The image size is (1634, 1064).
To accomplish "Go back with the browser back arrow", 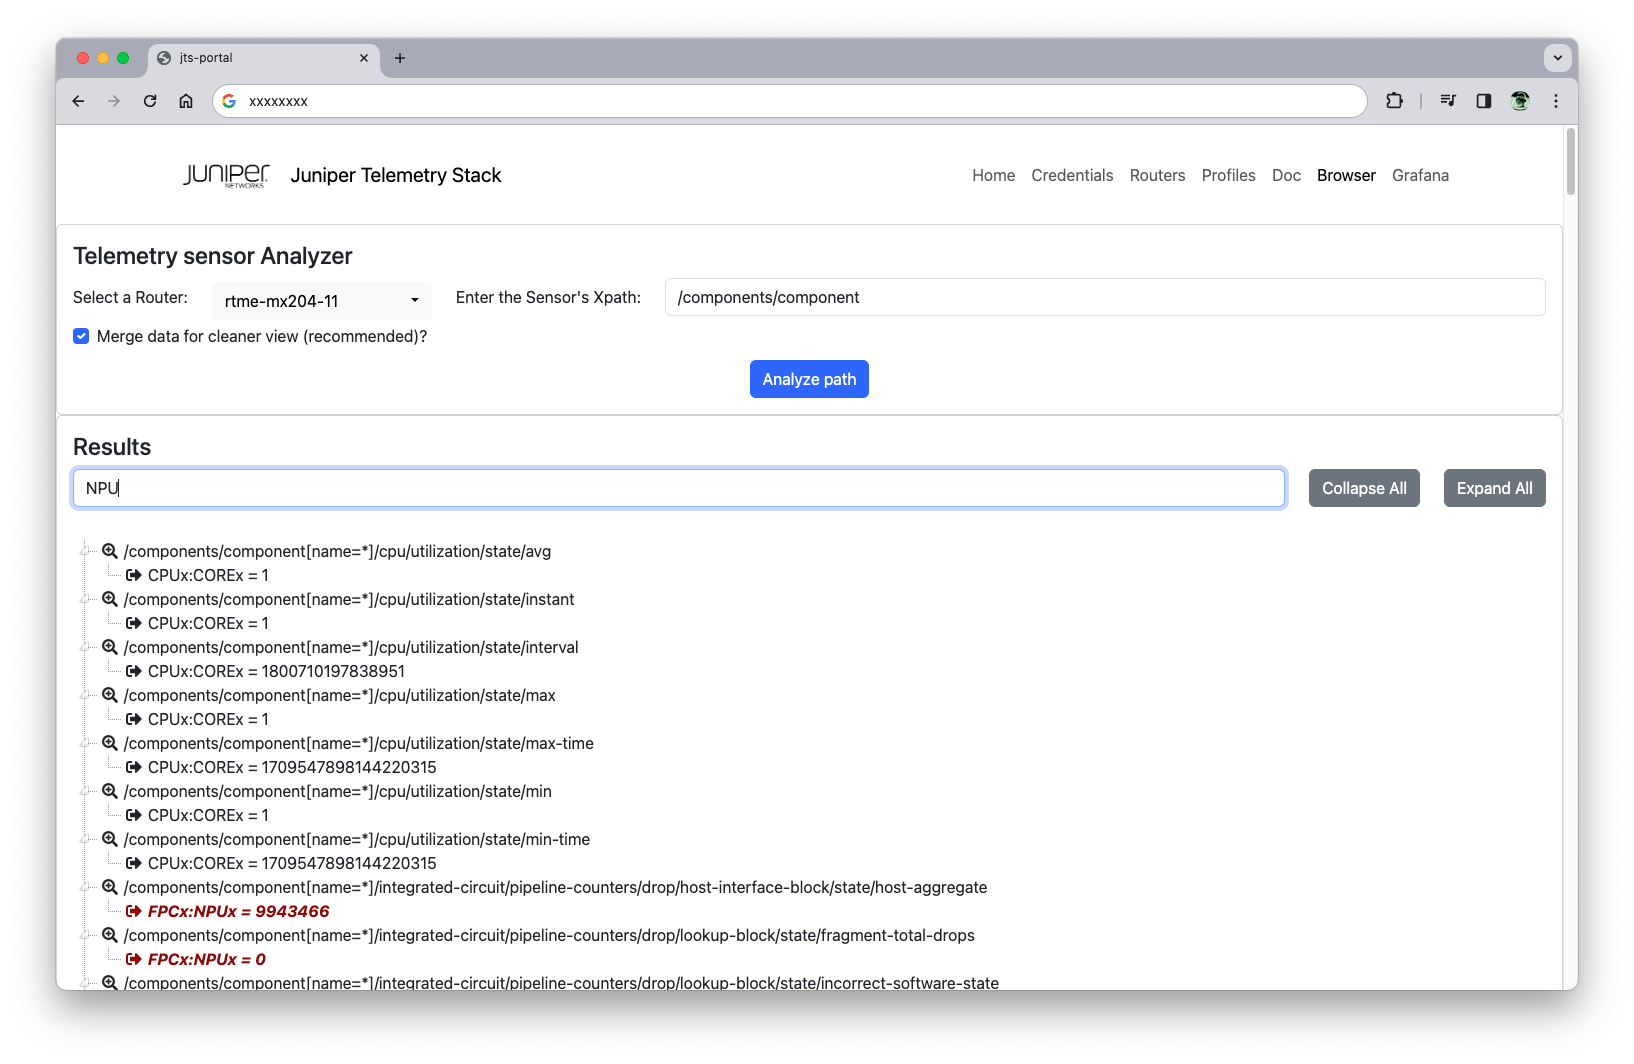I will click(78, 101).
